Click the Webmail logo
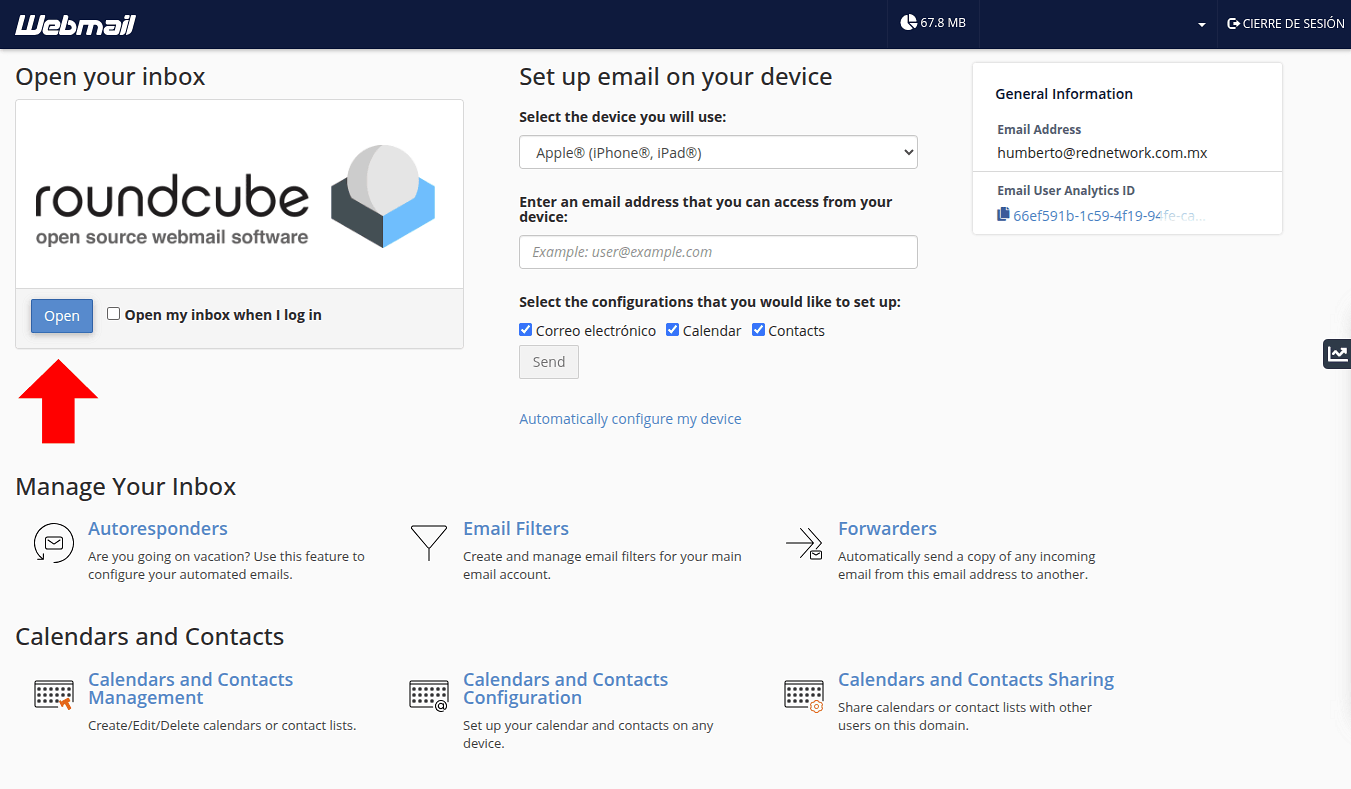The height and width of the screenshot is (789, 1351). (x=75, y=24)
